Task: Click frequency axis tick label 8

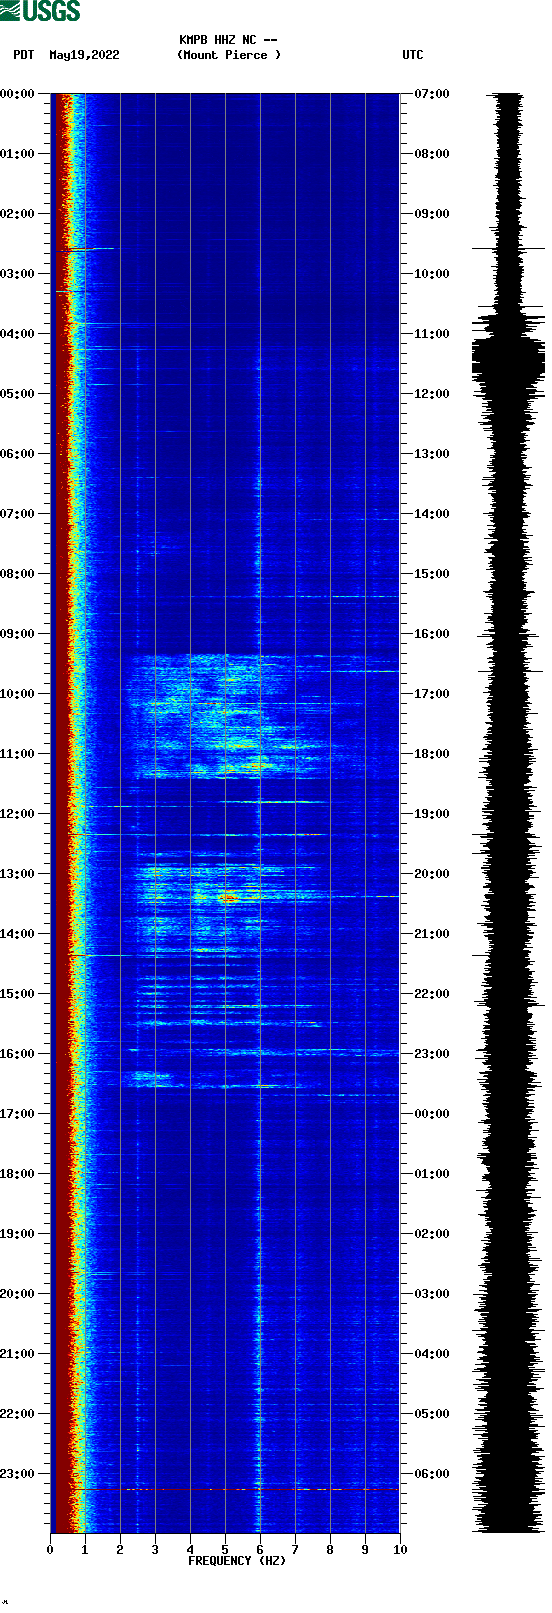Action: click(330, 1550)
